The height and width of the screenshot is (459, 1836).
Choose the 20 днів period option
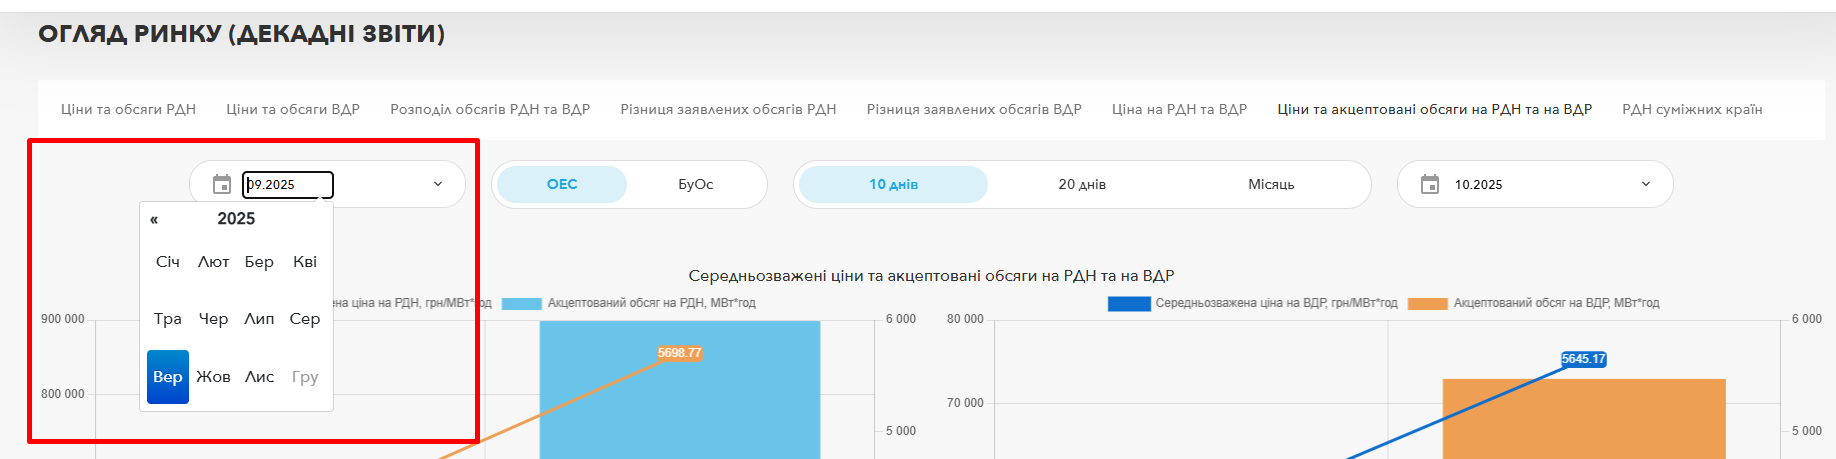(x=1082, y=184)
